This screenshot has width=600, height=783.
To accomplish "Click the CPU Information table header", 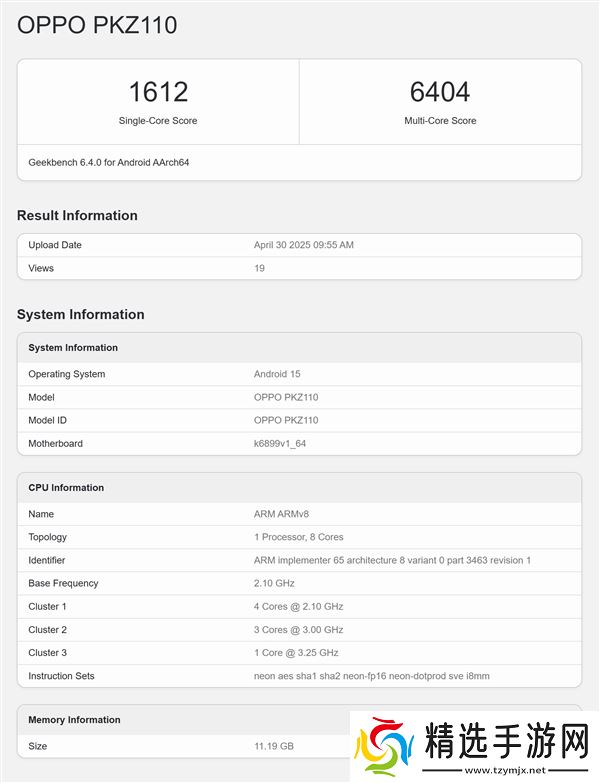I will [66, 488].
